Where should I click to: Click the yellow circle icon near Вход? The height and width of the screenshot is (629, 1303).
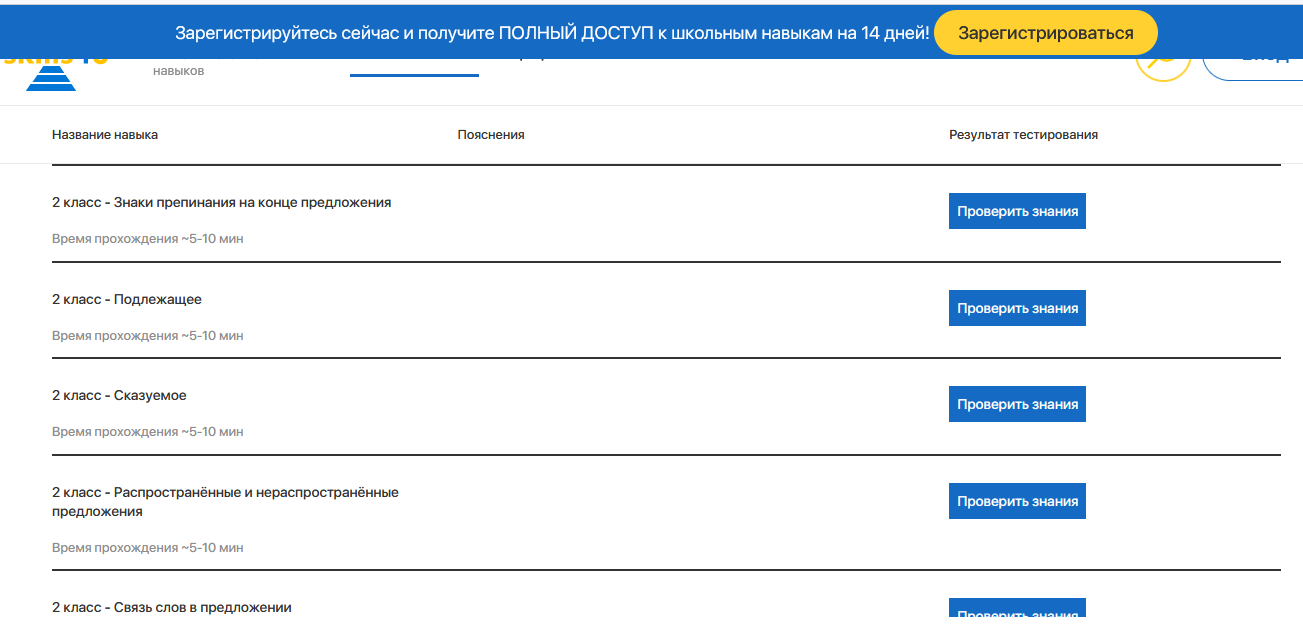pyautogui.click(x=1163, y=68)
